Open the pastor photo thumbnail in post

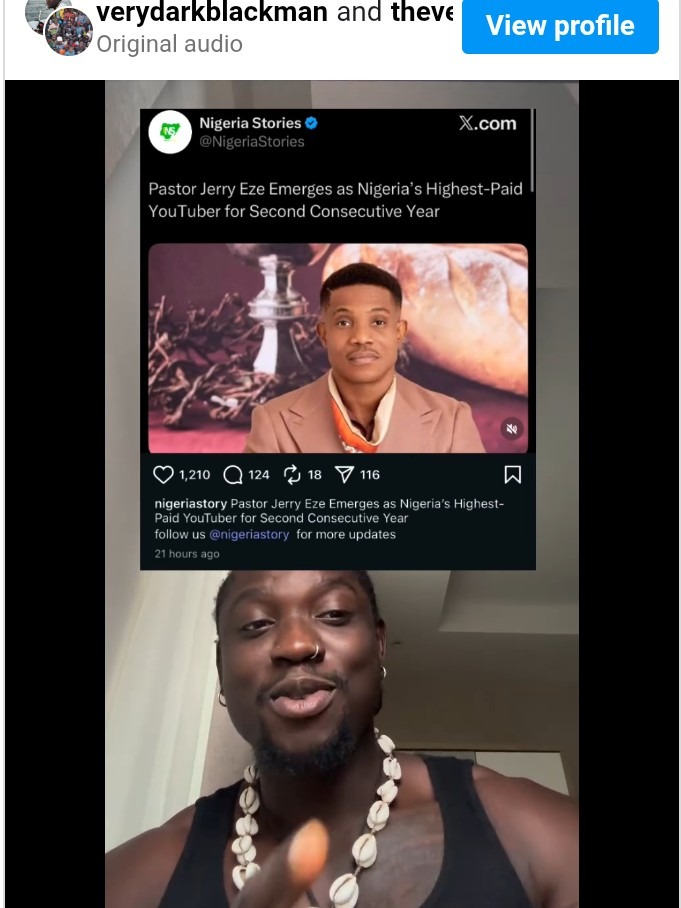tap(337, 348)
